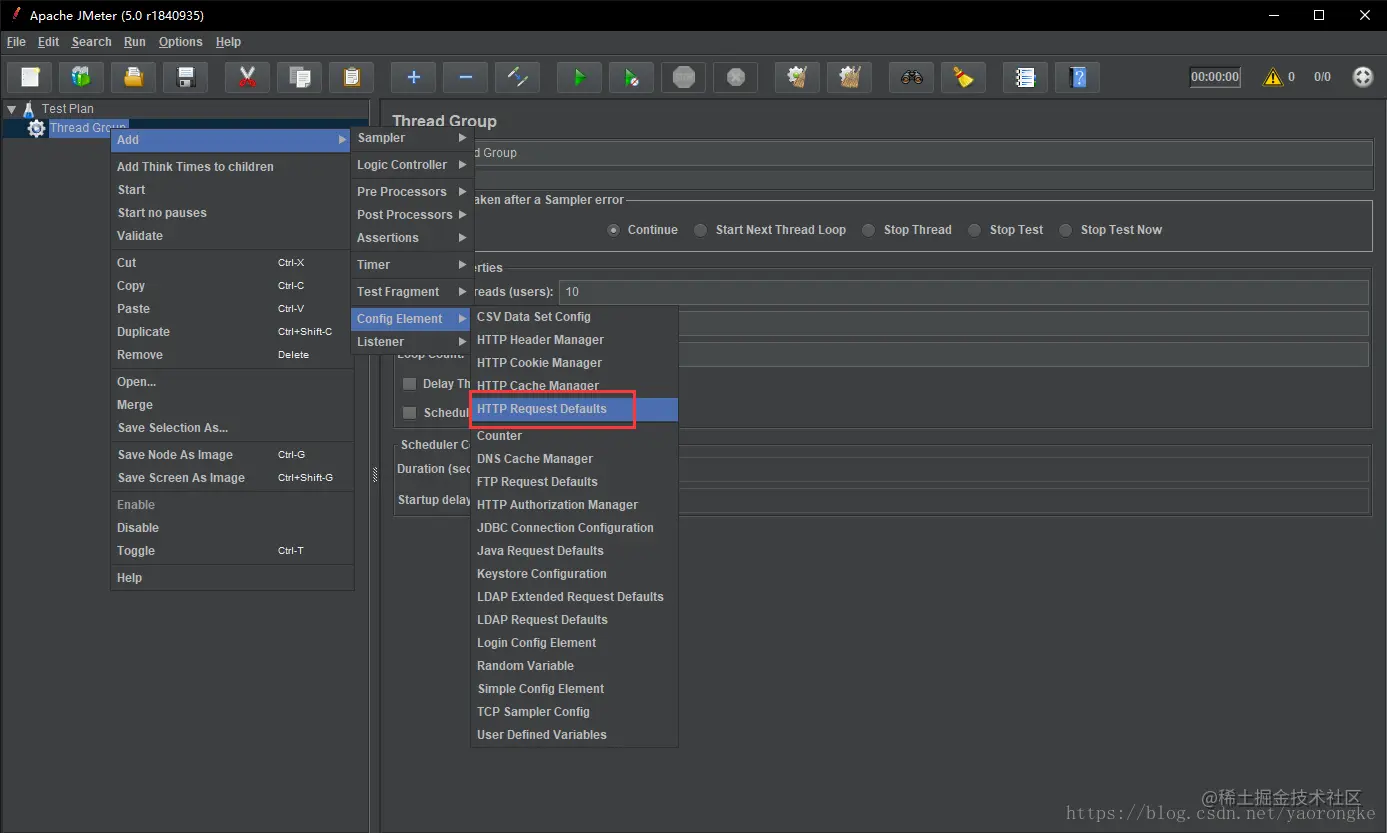
Task: Click the Test Plan flask icon
Action: (29, 108)
